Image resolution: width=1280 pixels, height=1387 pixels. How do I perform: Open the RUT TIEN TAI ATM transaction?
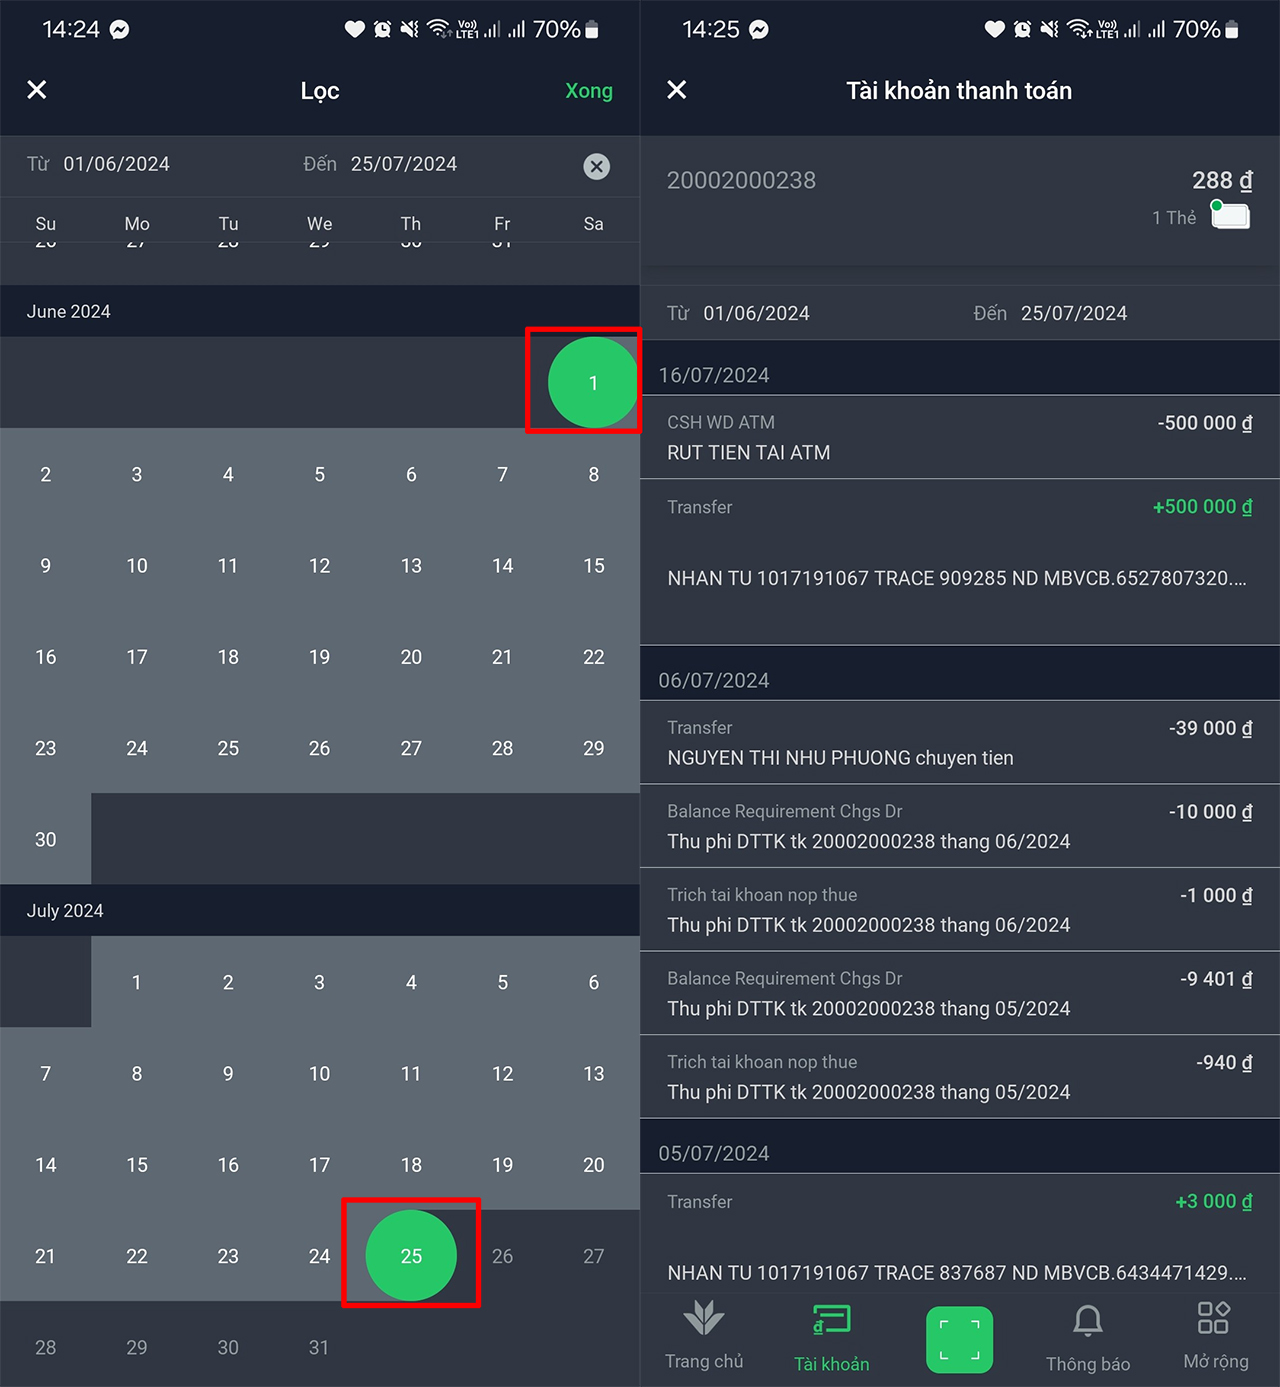(959, 437)
